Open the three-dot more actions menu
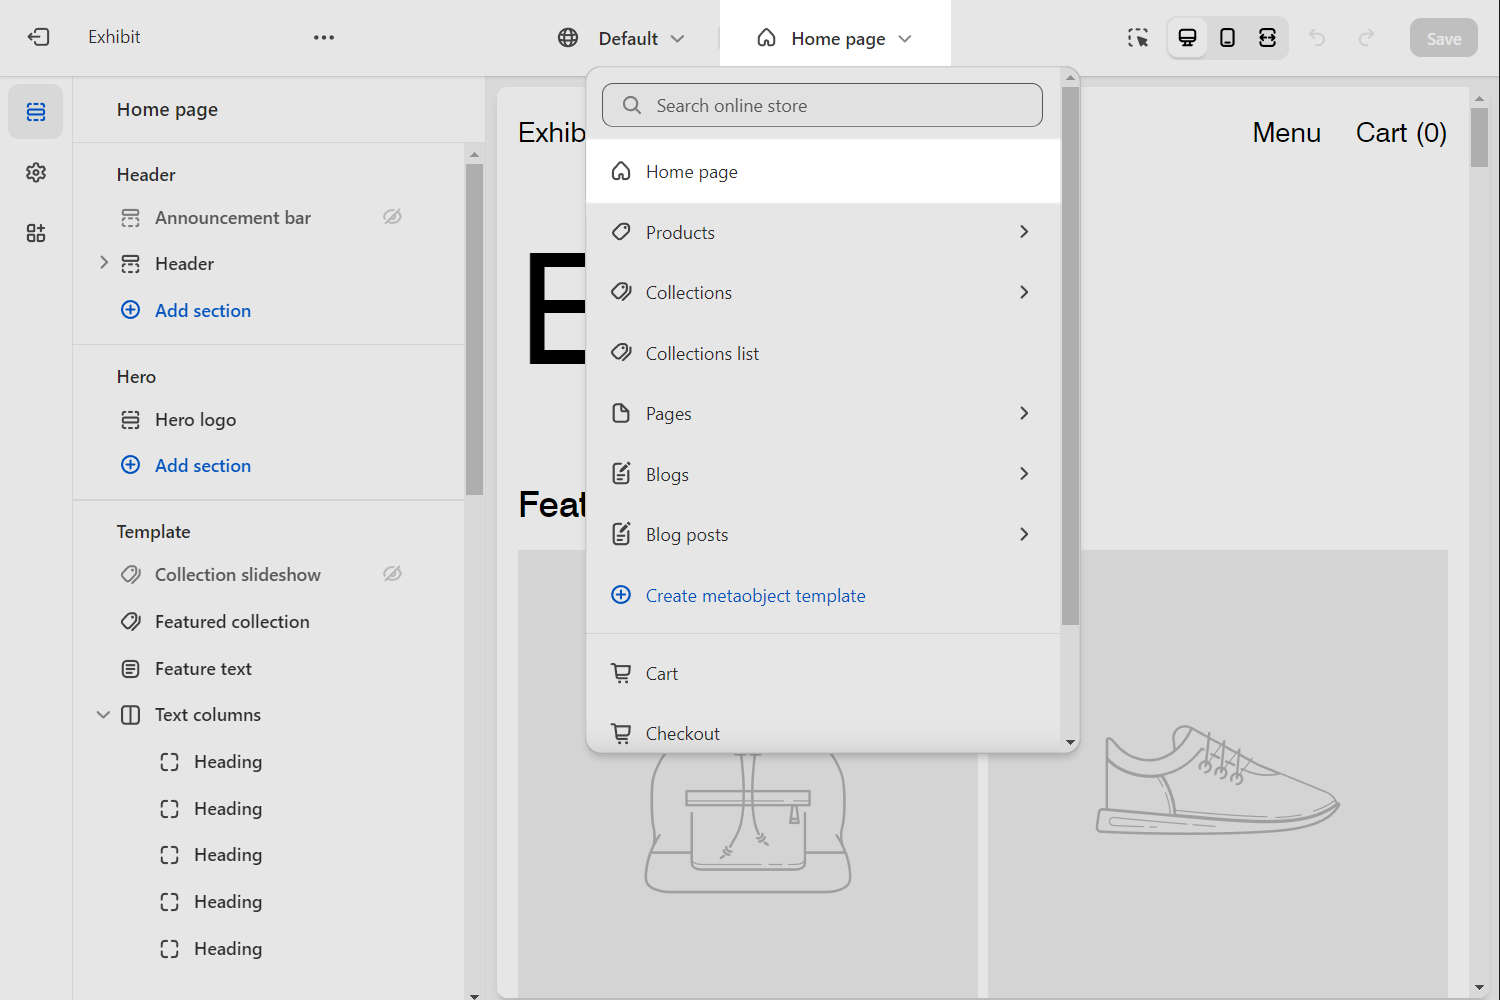Screen dimensions: 1500x1000 tap(324, 37)
